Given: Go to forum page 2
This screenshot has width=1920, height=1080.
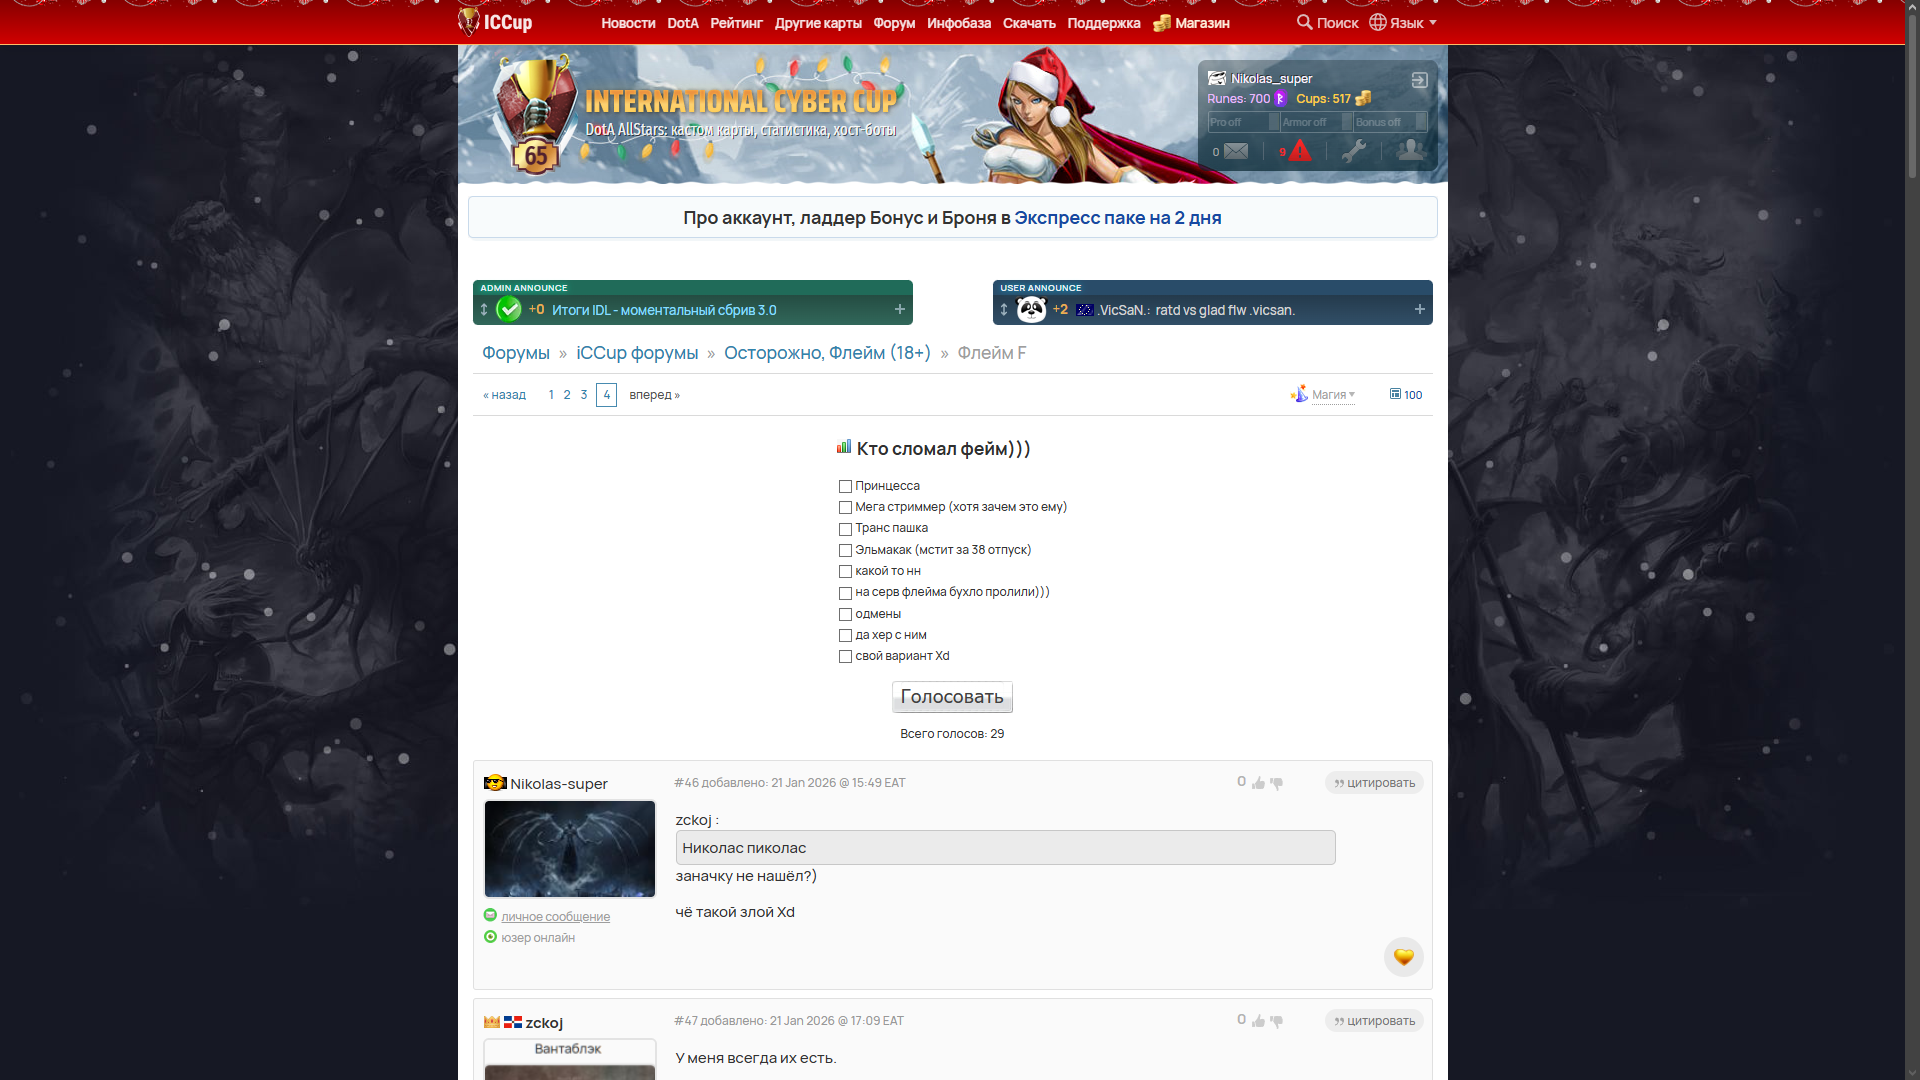Looking at the screenshot, I should tap(567, 395).
